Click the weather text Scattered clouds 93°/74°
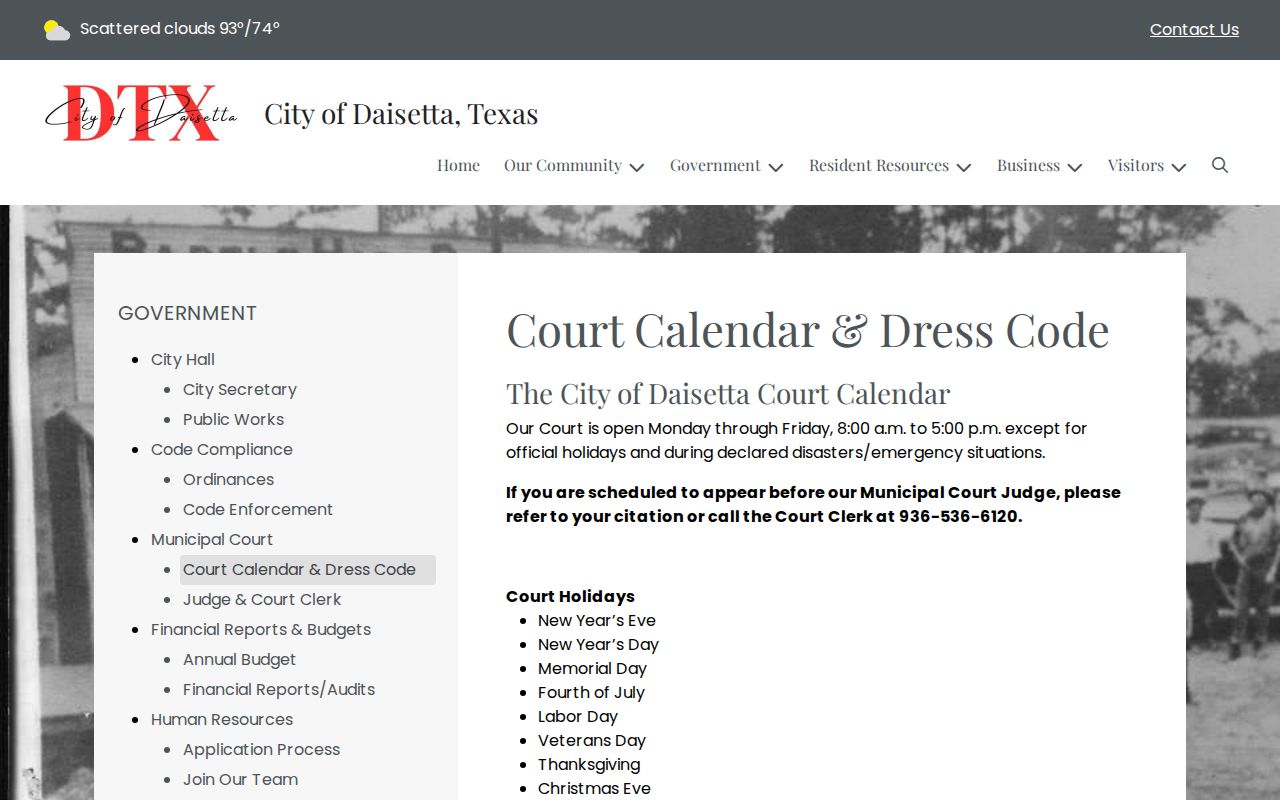 point(180,28)
